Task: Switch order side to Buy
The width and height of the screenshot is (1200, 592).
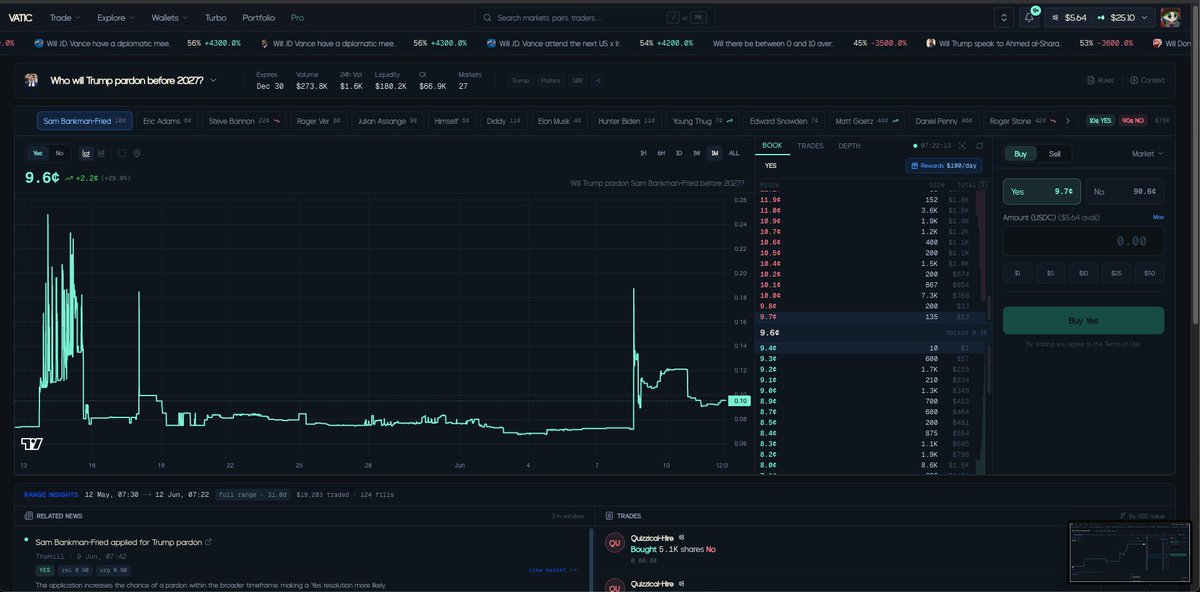Action: tap(1021, 153)
